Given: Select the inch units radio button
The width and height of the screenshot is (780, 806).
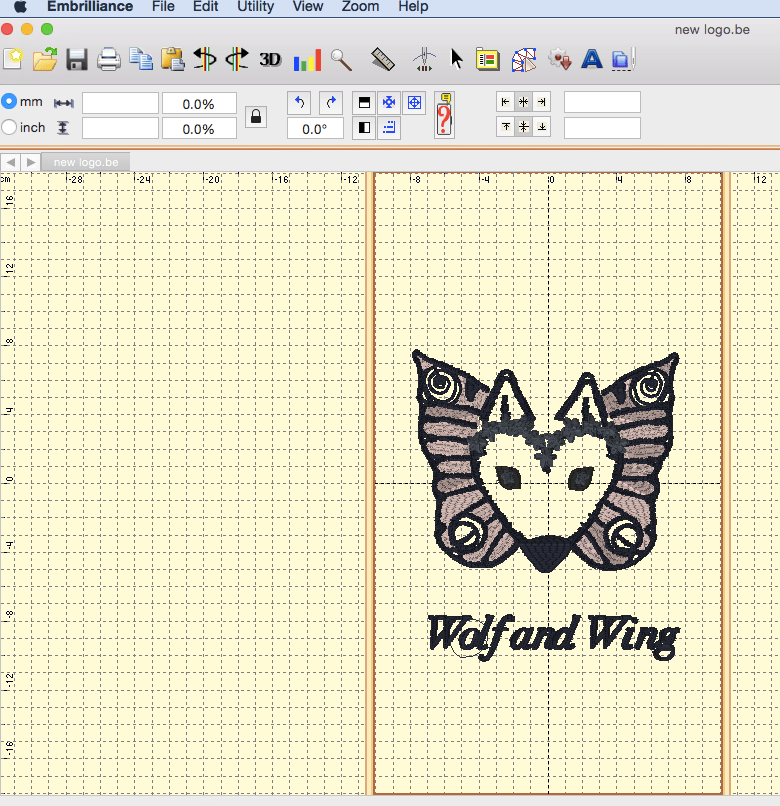Looking at the screenshot, I should click(10, 128).
